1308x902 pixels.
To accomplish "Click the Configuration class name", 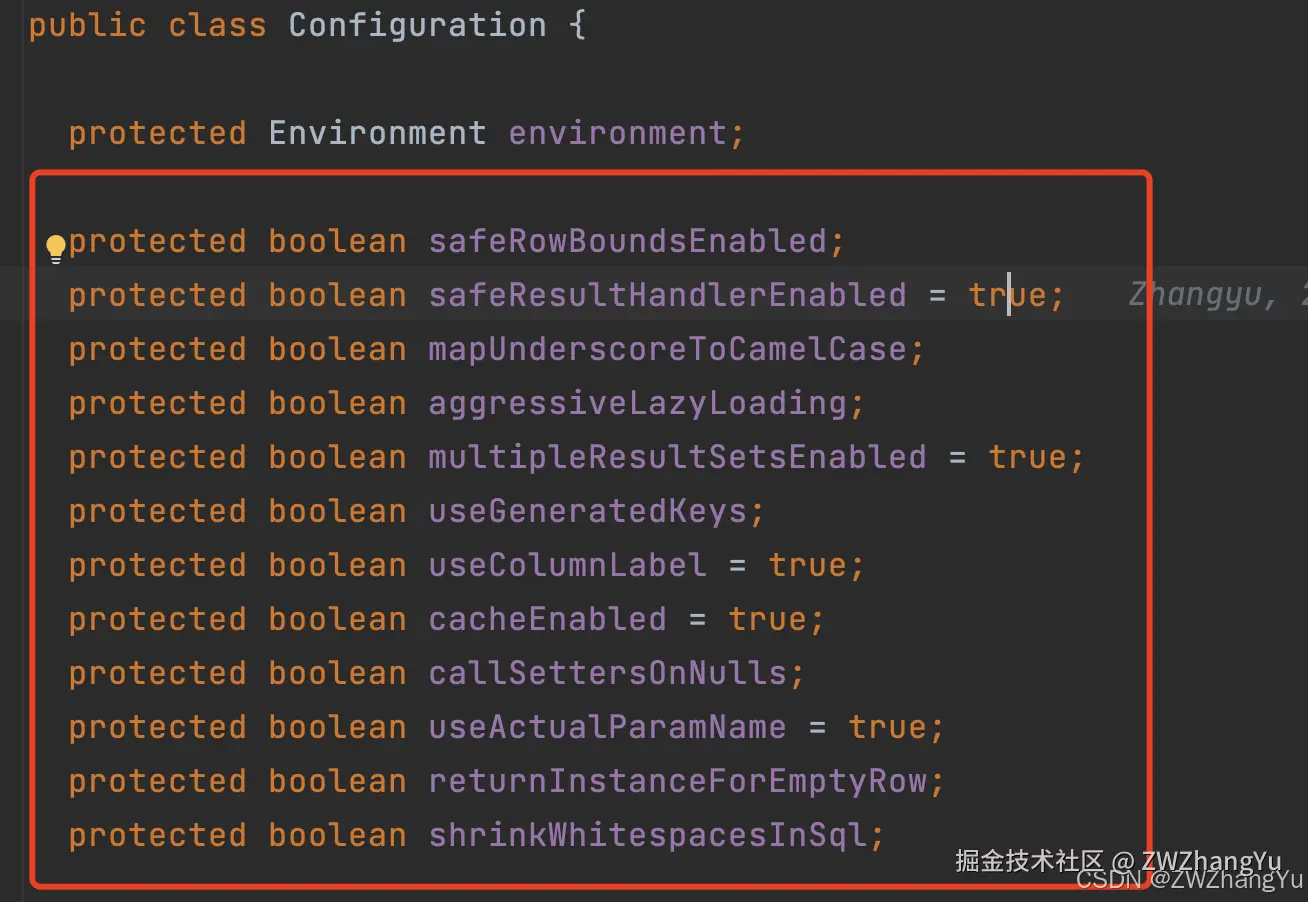I will click(x=417, y=25).
